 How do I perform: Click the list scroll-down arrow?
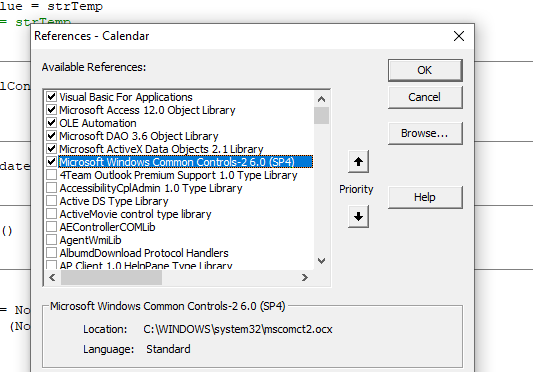tap(321, 261)
